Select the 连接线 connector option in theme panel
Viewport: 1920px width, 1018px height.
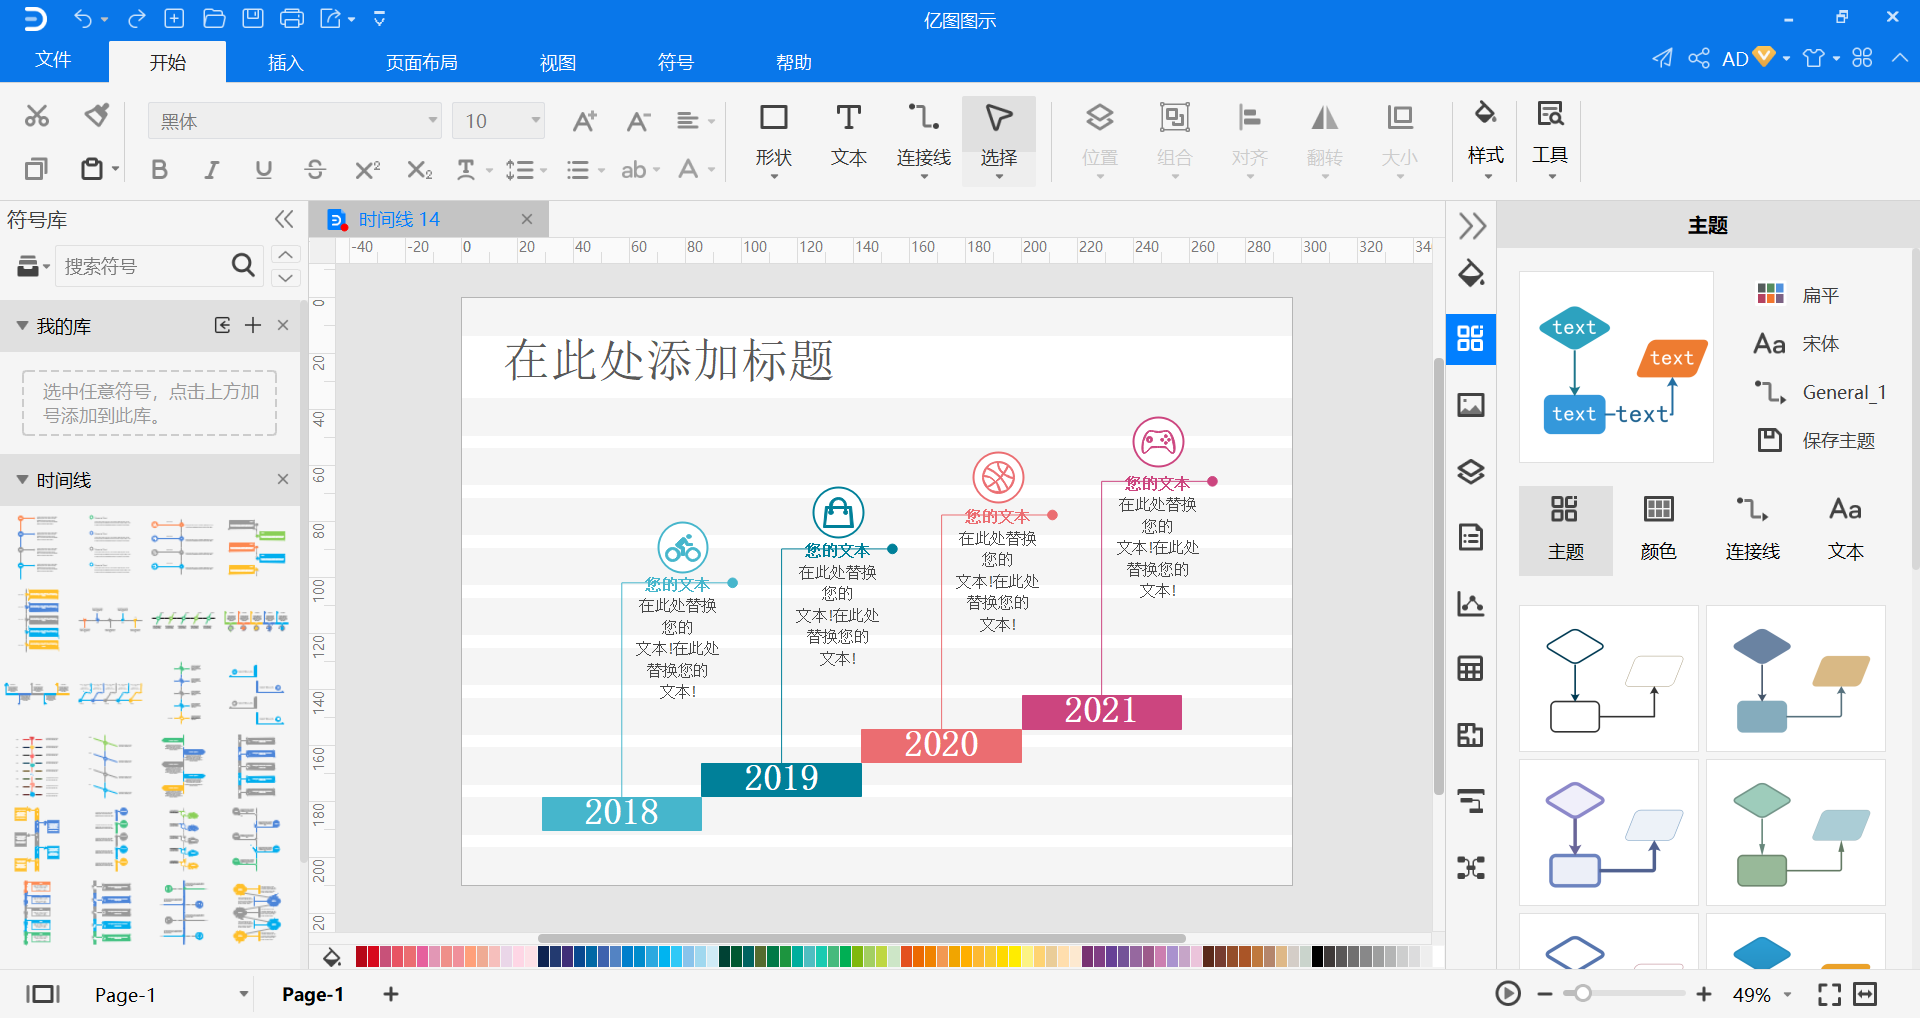1752,530
